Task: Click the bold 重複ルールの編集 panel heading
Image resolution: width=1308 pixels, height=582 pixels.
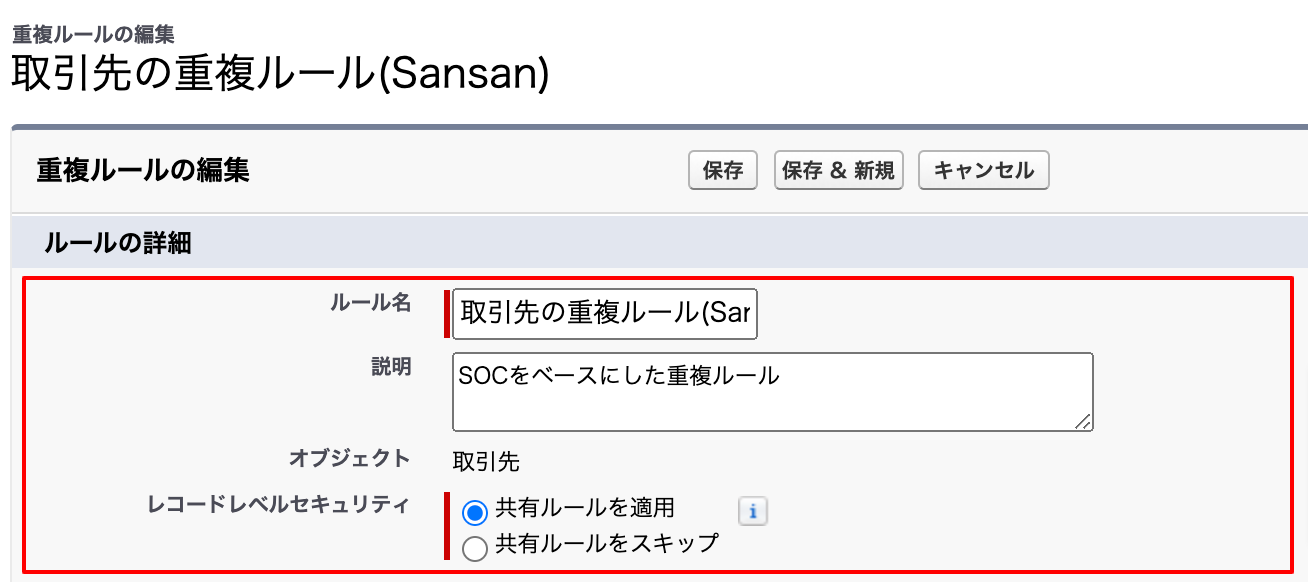Action: coord(143,170)
